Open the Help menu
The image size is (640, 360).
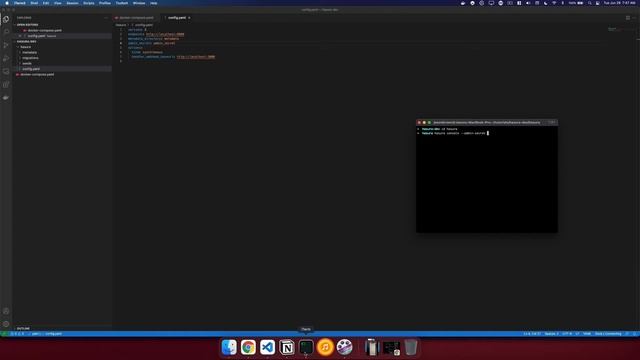click(153, 3)
